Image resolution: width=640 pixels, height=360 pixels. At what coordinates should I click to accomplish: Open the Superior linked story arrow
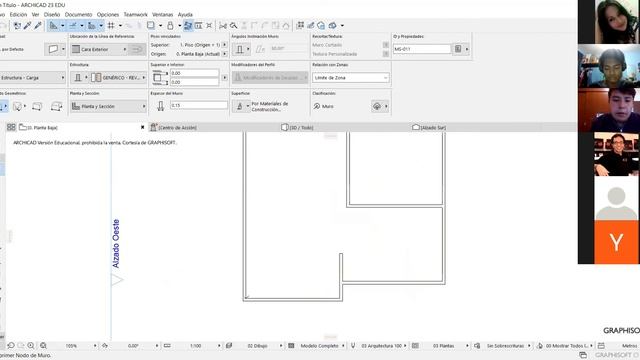224,44
